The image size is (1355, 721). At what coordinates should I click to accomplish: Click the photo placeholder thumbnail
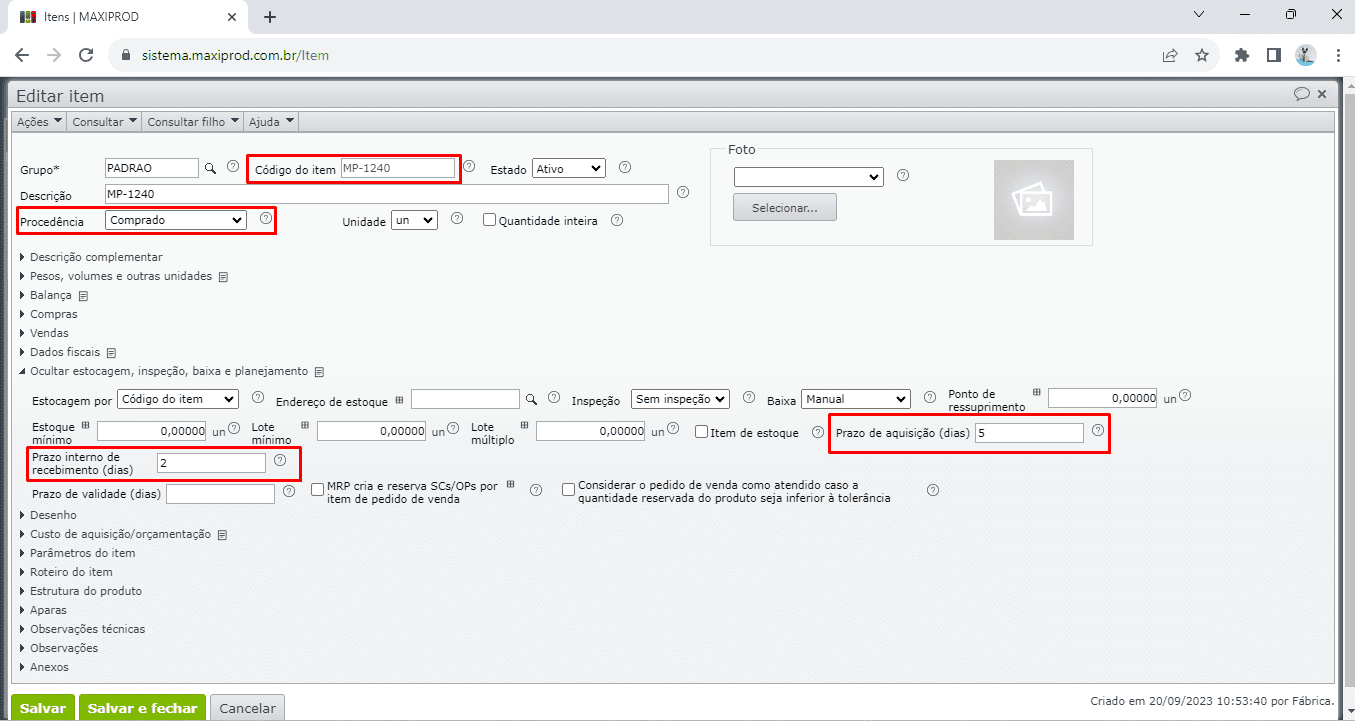coord(1034,200)
